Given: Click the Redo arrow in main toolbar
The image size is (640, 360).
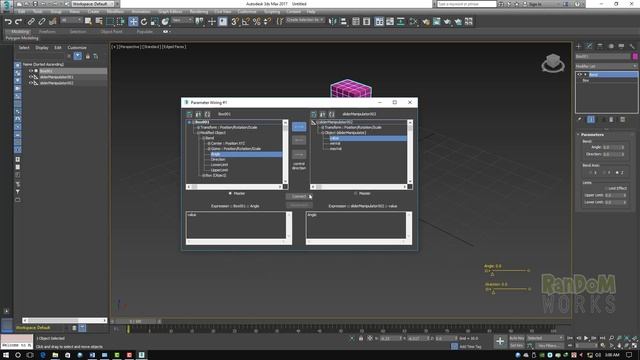Looking at the screenshot, I should click(x=18, y=21).
